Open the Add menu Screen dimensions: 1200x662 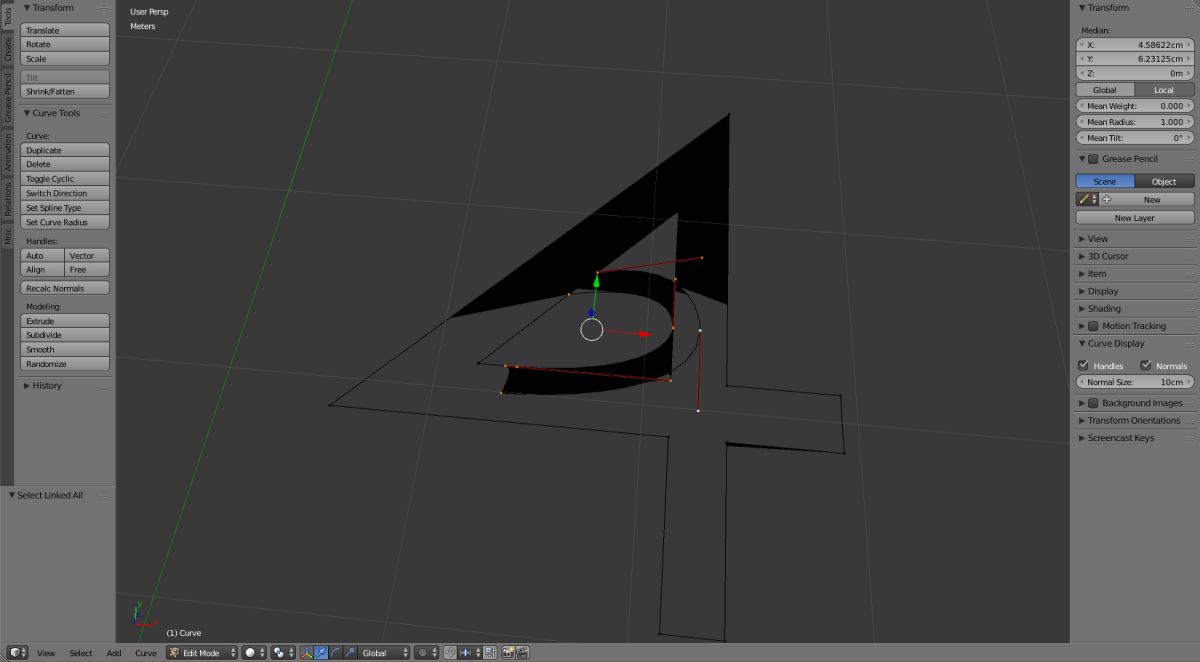click(x=114, y=653)
